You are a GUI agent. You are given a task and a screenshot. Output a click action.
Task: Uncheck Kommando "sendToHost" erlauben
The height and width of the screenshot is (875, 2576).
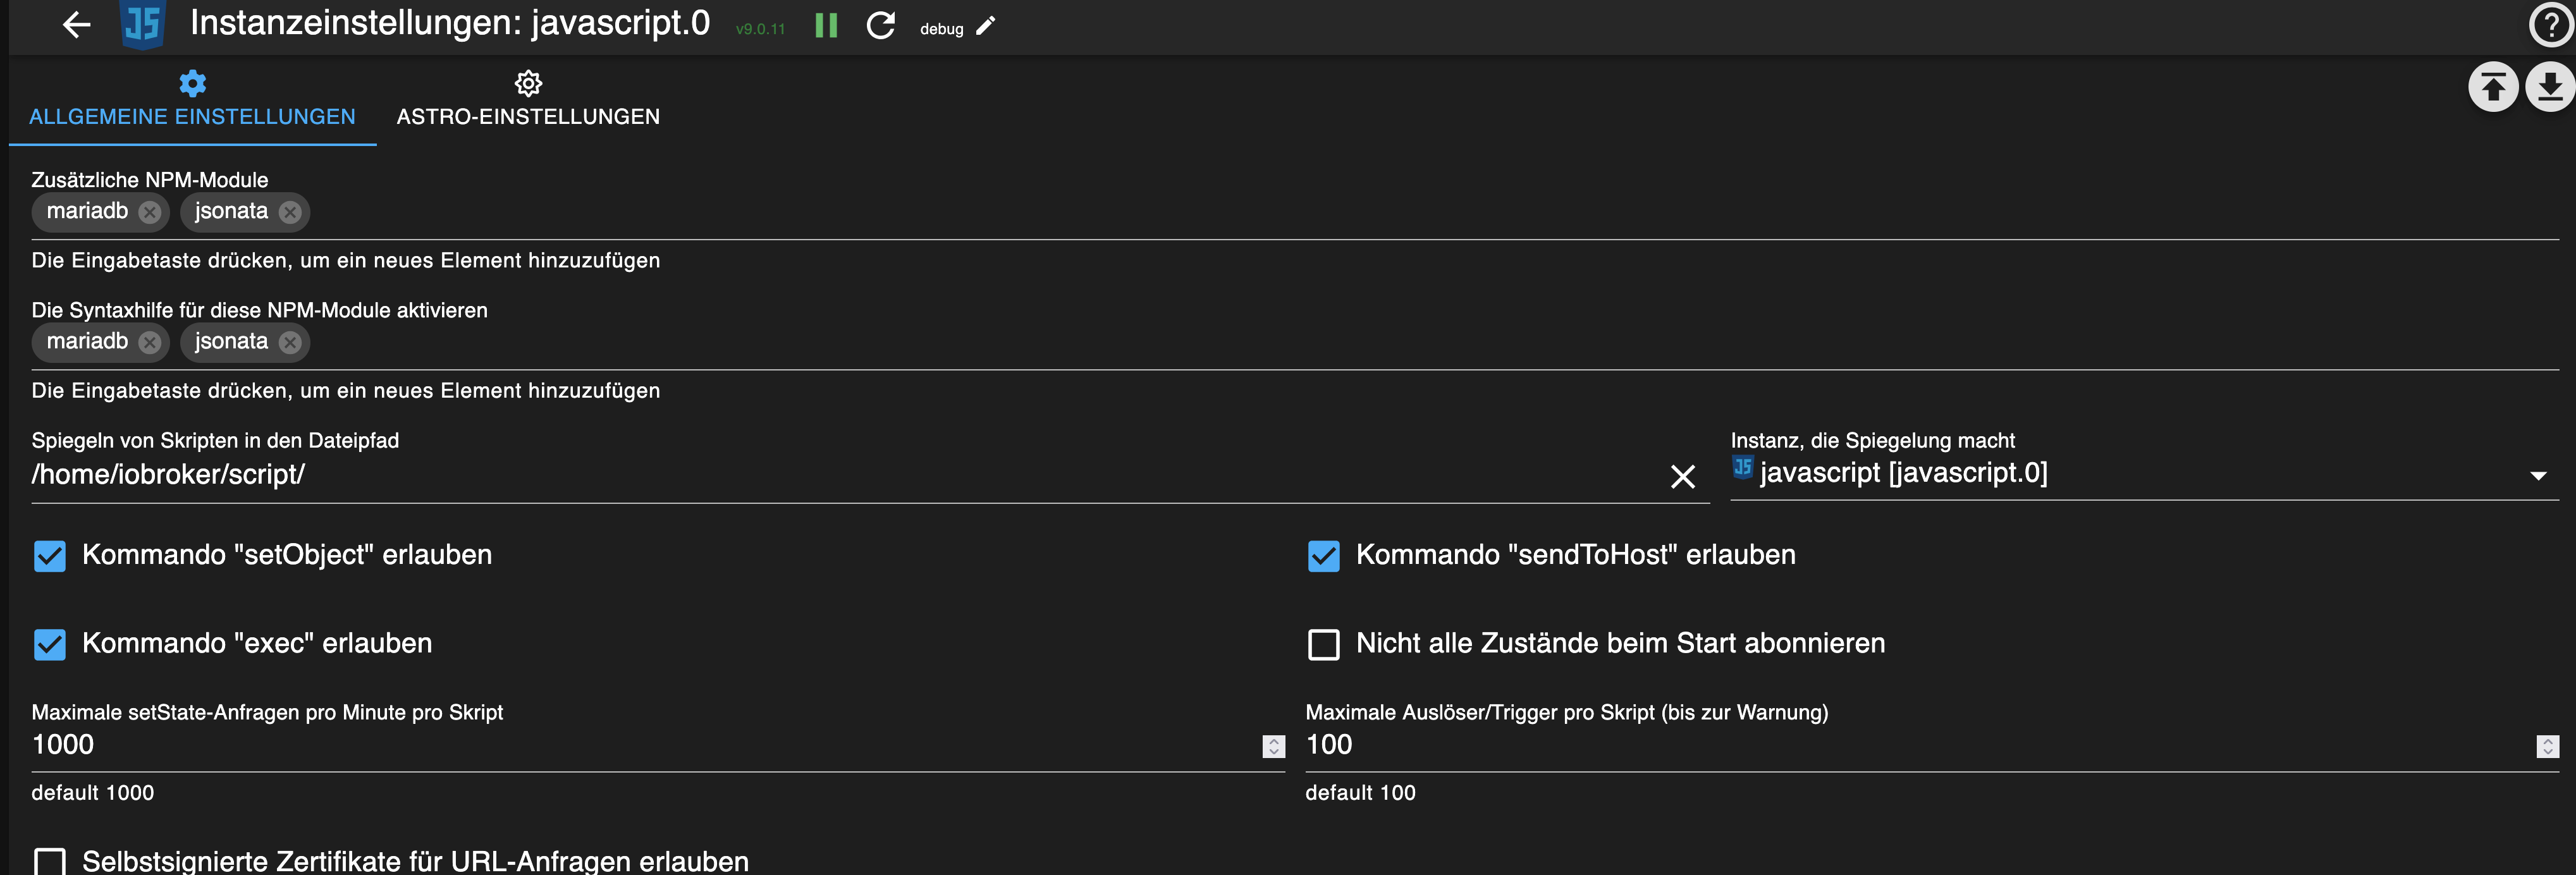(1323, 556)
